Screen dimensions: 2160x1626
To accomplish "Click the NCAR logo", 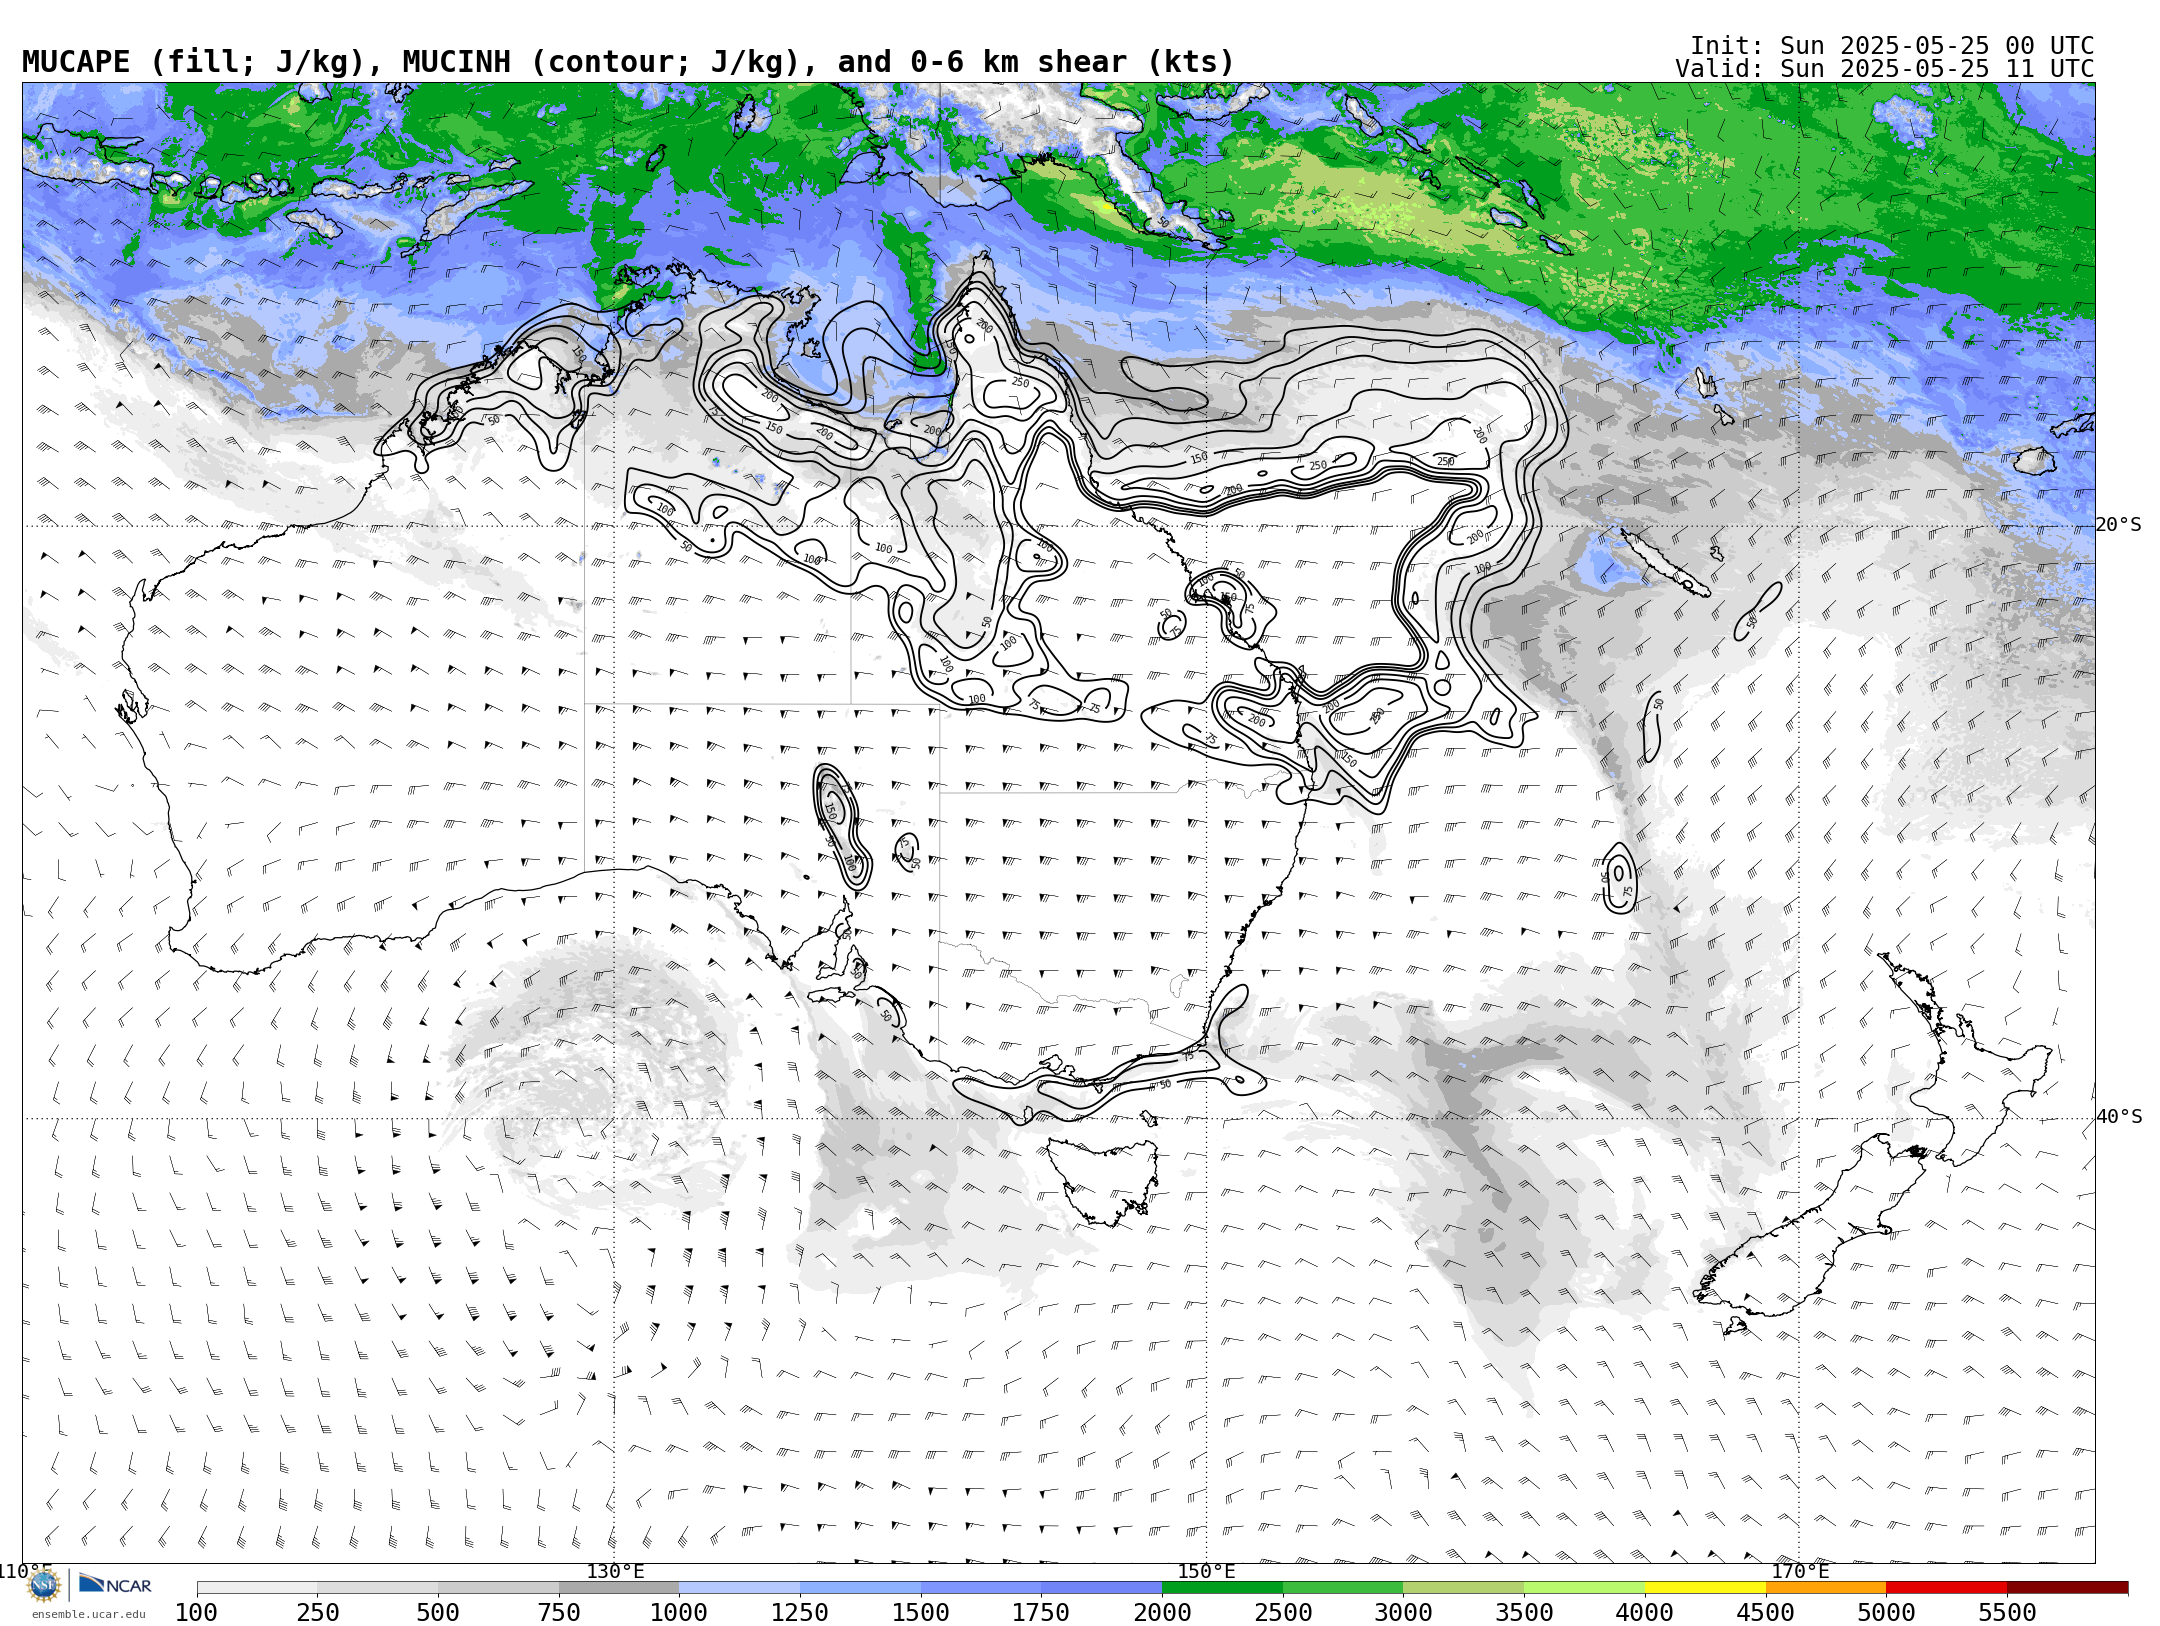I will (x=115, y=1584).
